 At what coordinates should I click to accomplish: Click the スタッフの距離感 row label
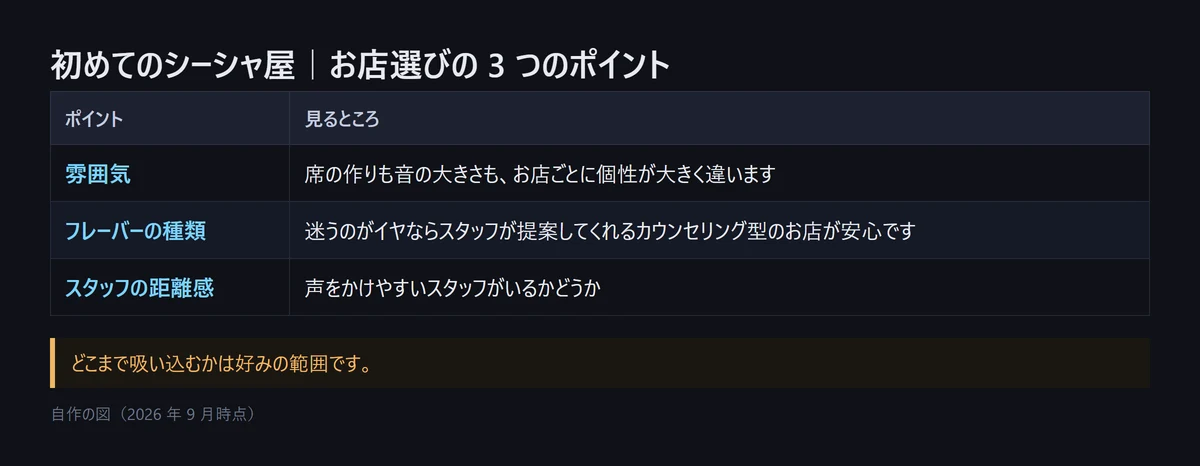pyautogui.click(x=139, y=288)
